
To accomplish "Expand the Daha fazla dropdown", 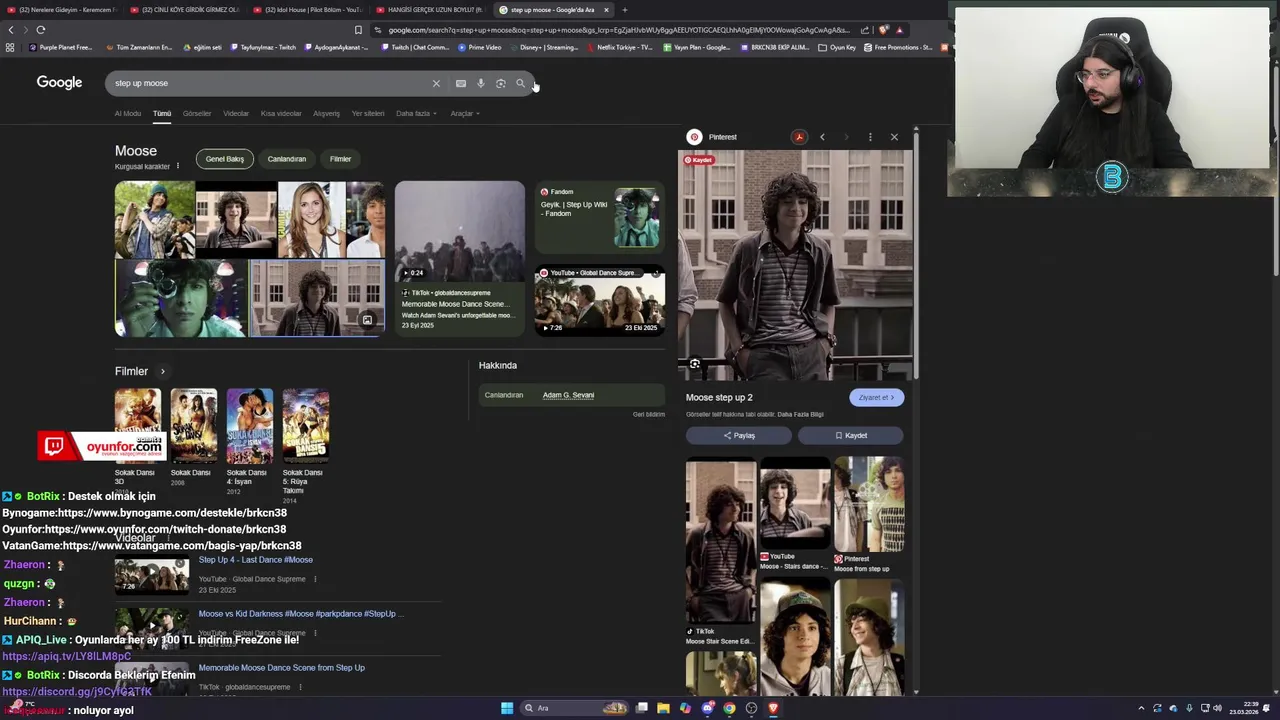I will (416, 113).
